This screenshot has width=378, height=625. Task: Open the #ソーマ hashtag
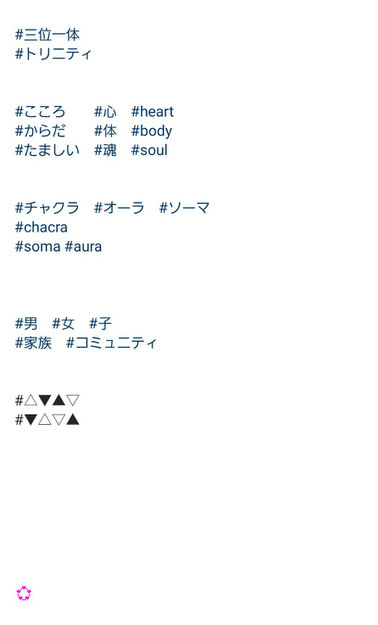click(x=184, y=208)
